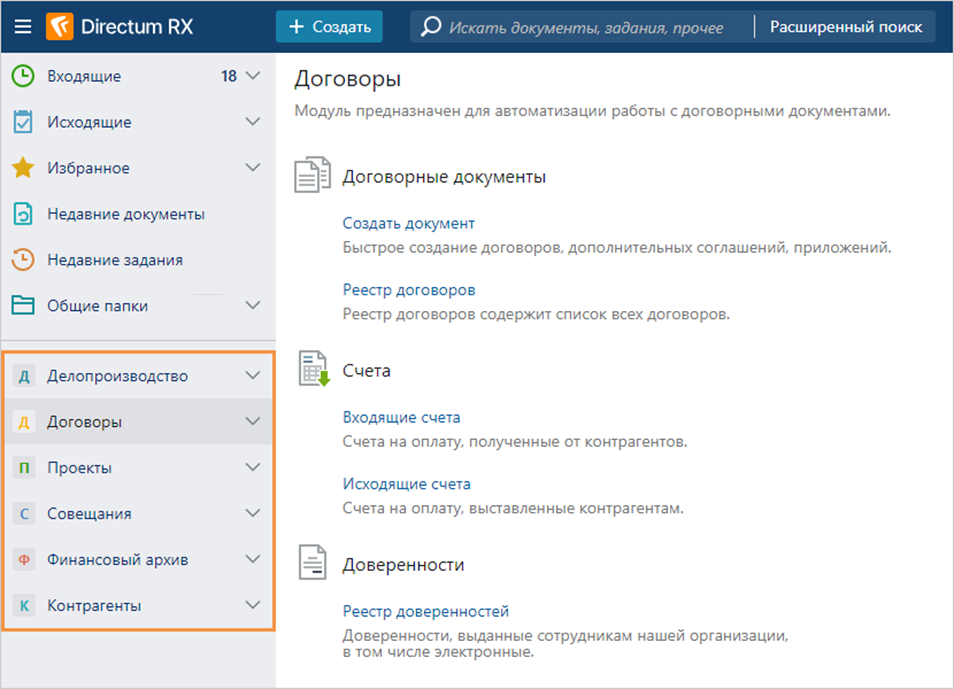Expand the Входящие folder chevron
Screen dimensions: 954x689
point(252,76)
